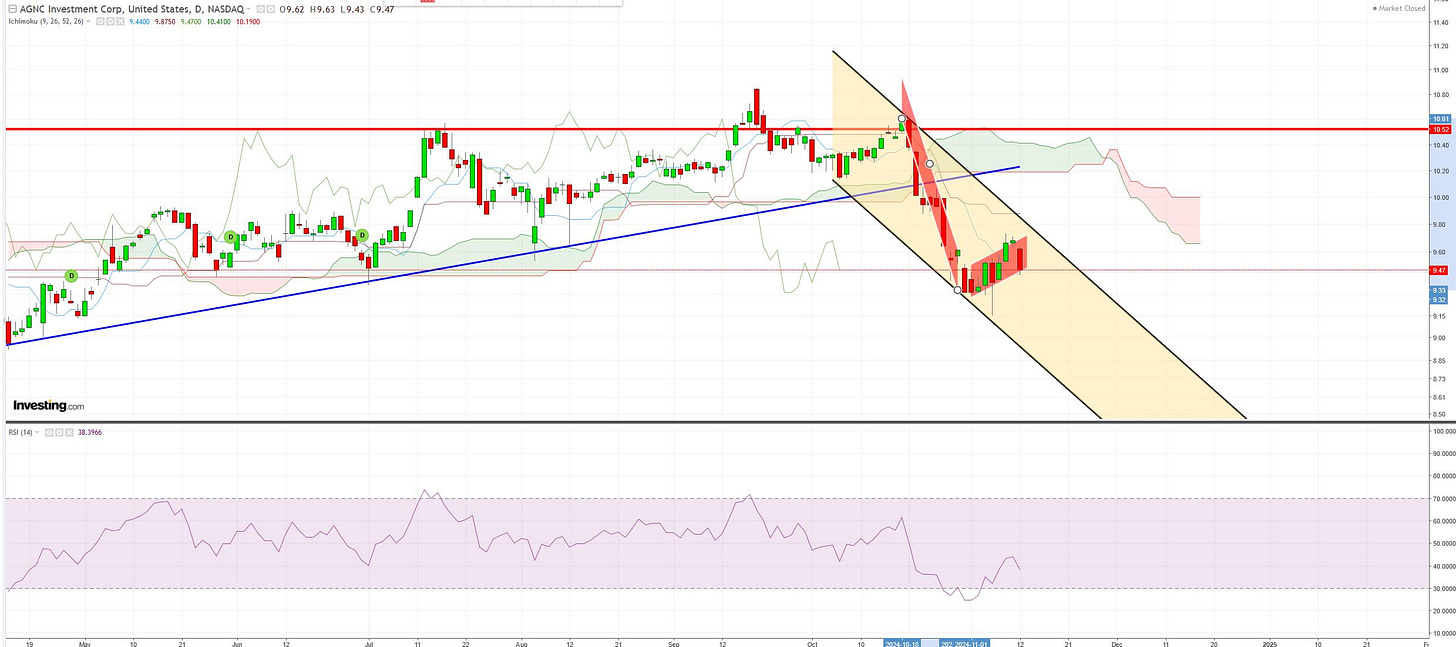Click the Ichimoku value 10.1900
The width and height of the screenshot is (1456, 647).
[x=247, y=21]
